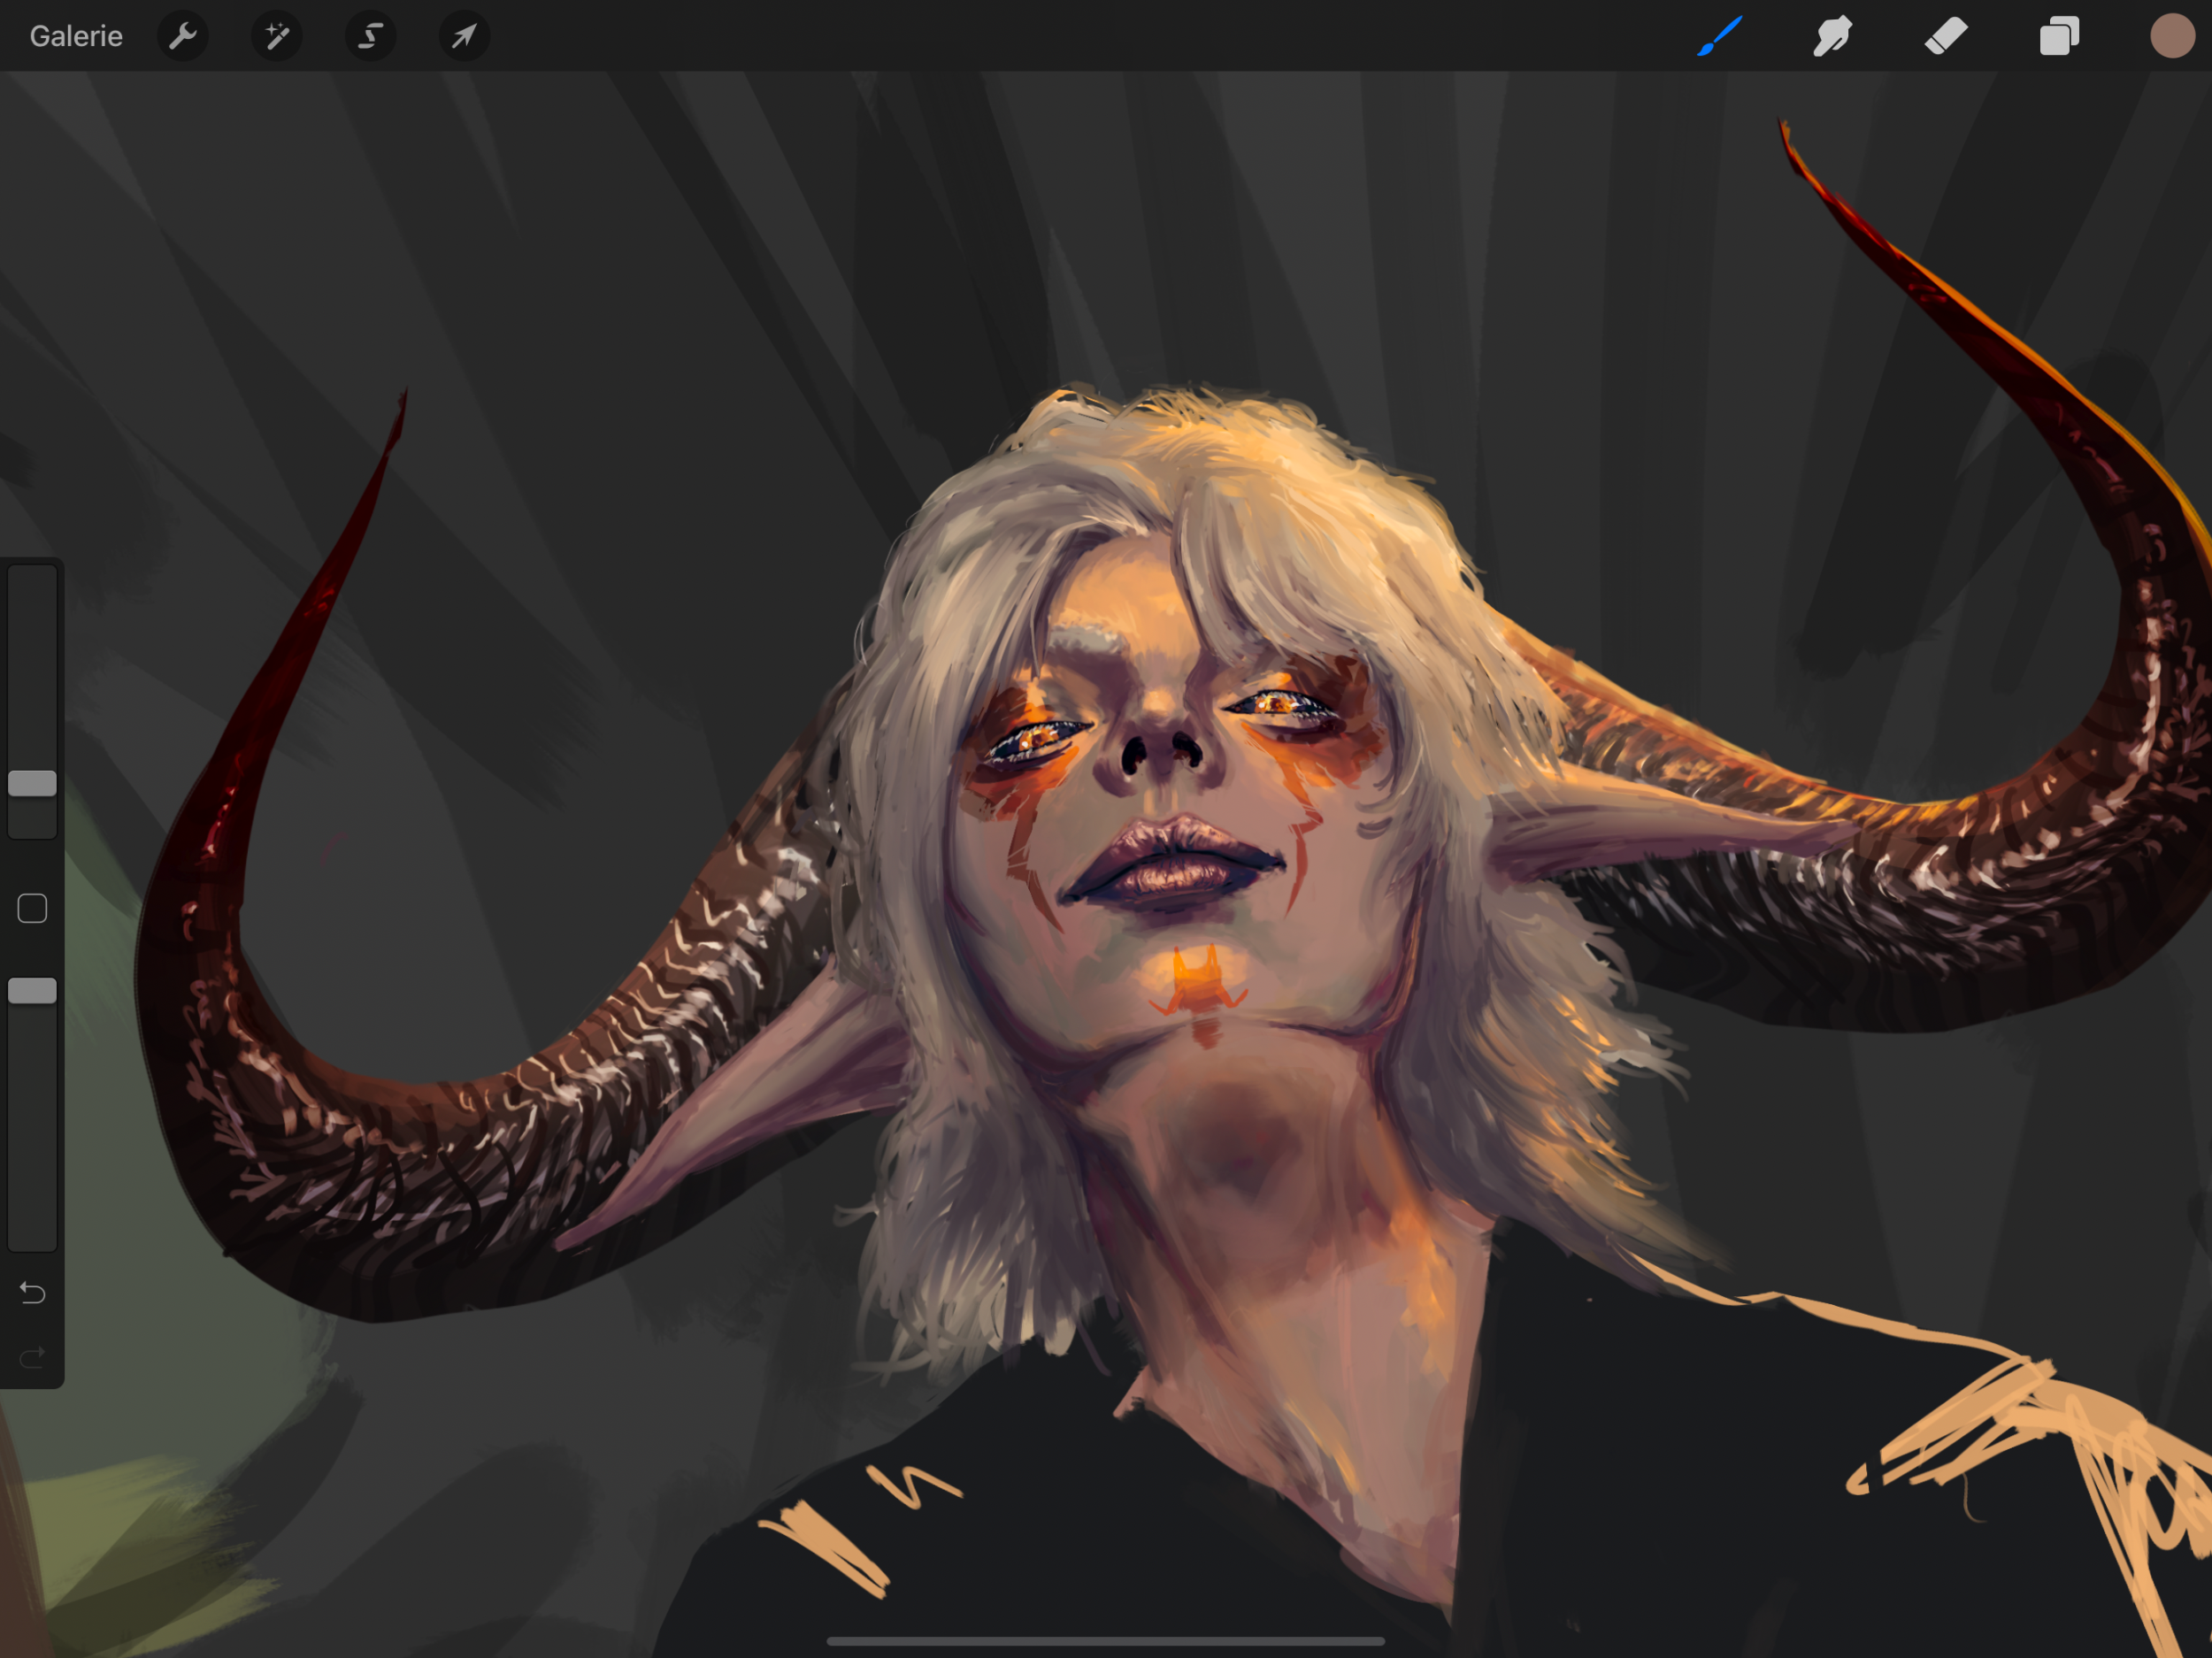
Task: Open the active color swatch picker
Action: click(2172, 37)
